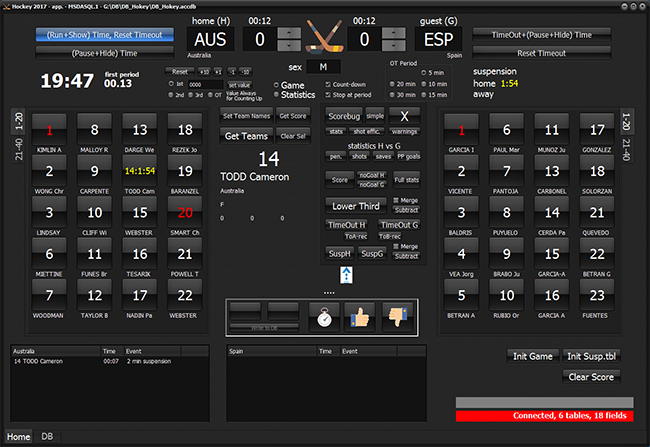Click the thumbs down icon
The image size is (650, 447).
coord(397,317)
